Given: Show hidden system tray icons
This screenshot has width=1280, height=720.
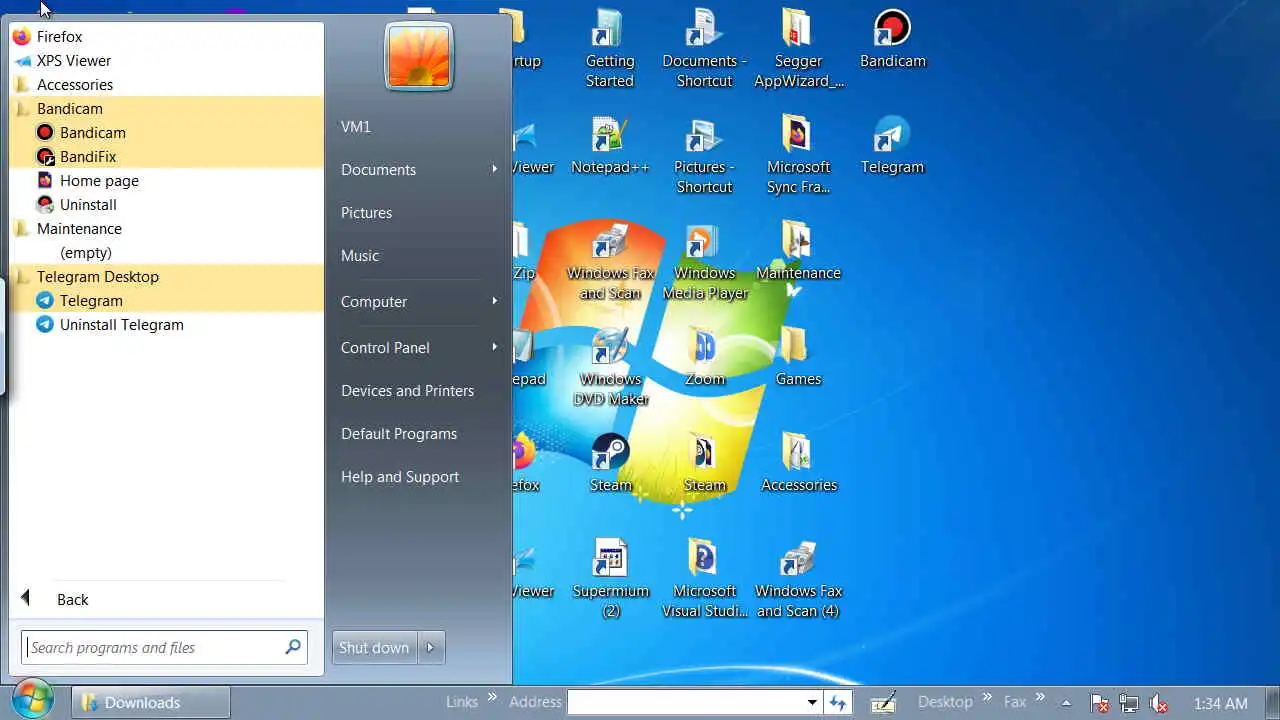Looking at the screenshot, I should pos(1066,702).
